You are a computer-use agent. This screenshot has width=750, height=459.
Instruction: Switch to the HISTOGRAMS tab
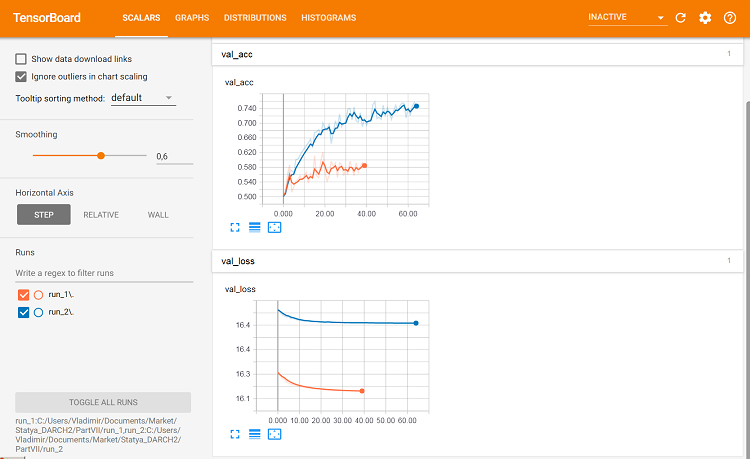pos(329,18)
